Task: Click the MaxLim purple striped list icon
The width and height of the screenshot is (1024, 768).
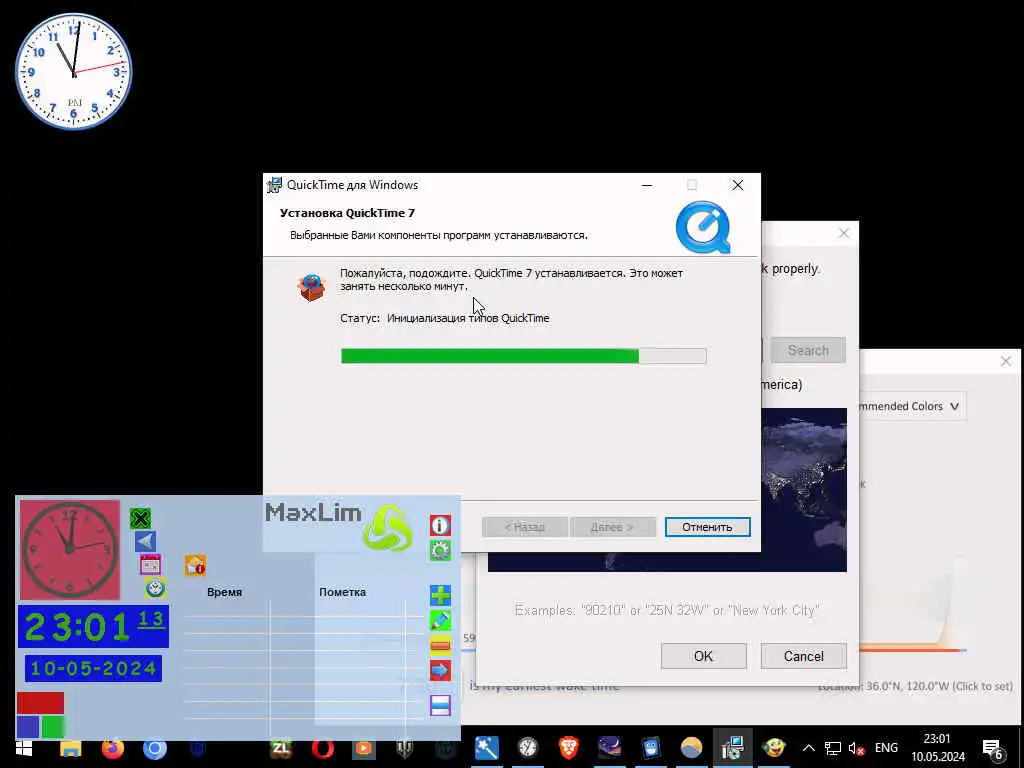Action: [440, 705]
